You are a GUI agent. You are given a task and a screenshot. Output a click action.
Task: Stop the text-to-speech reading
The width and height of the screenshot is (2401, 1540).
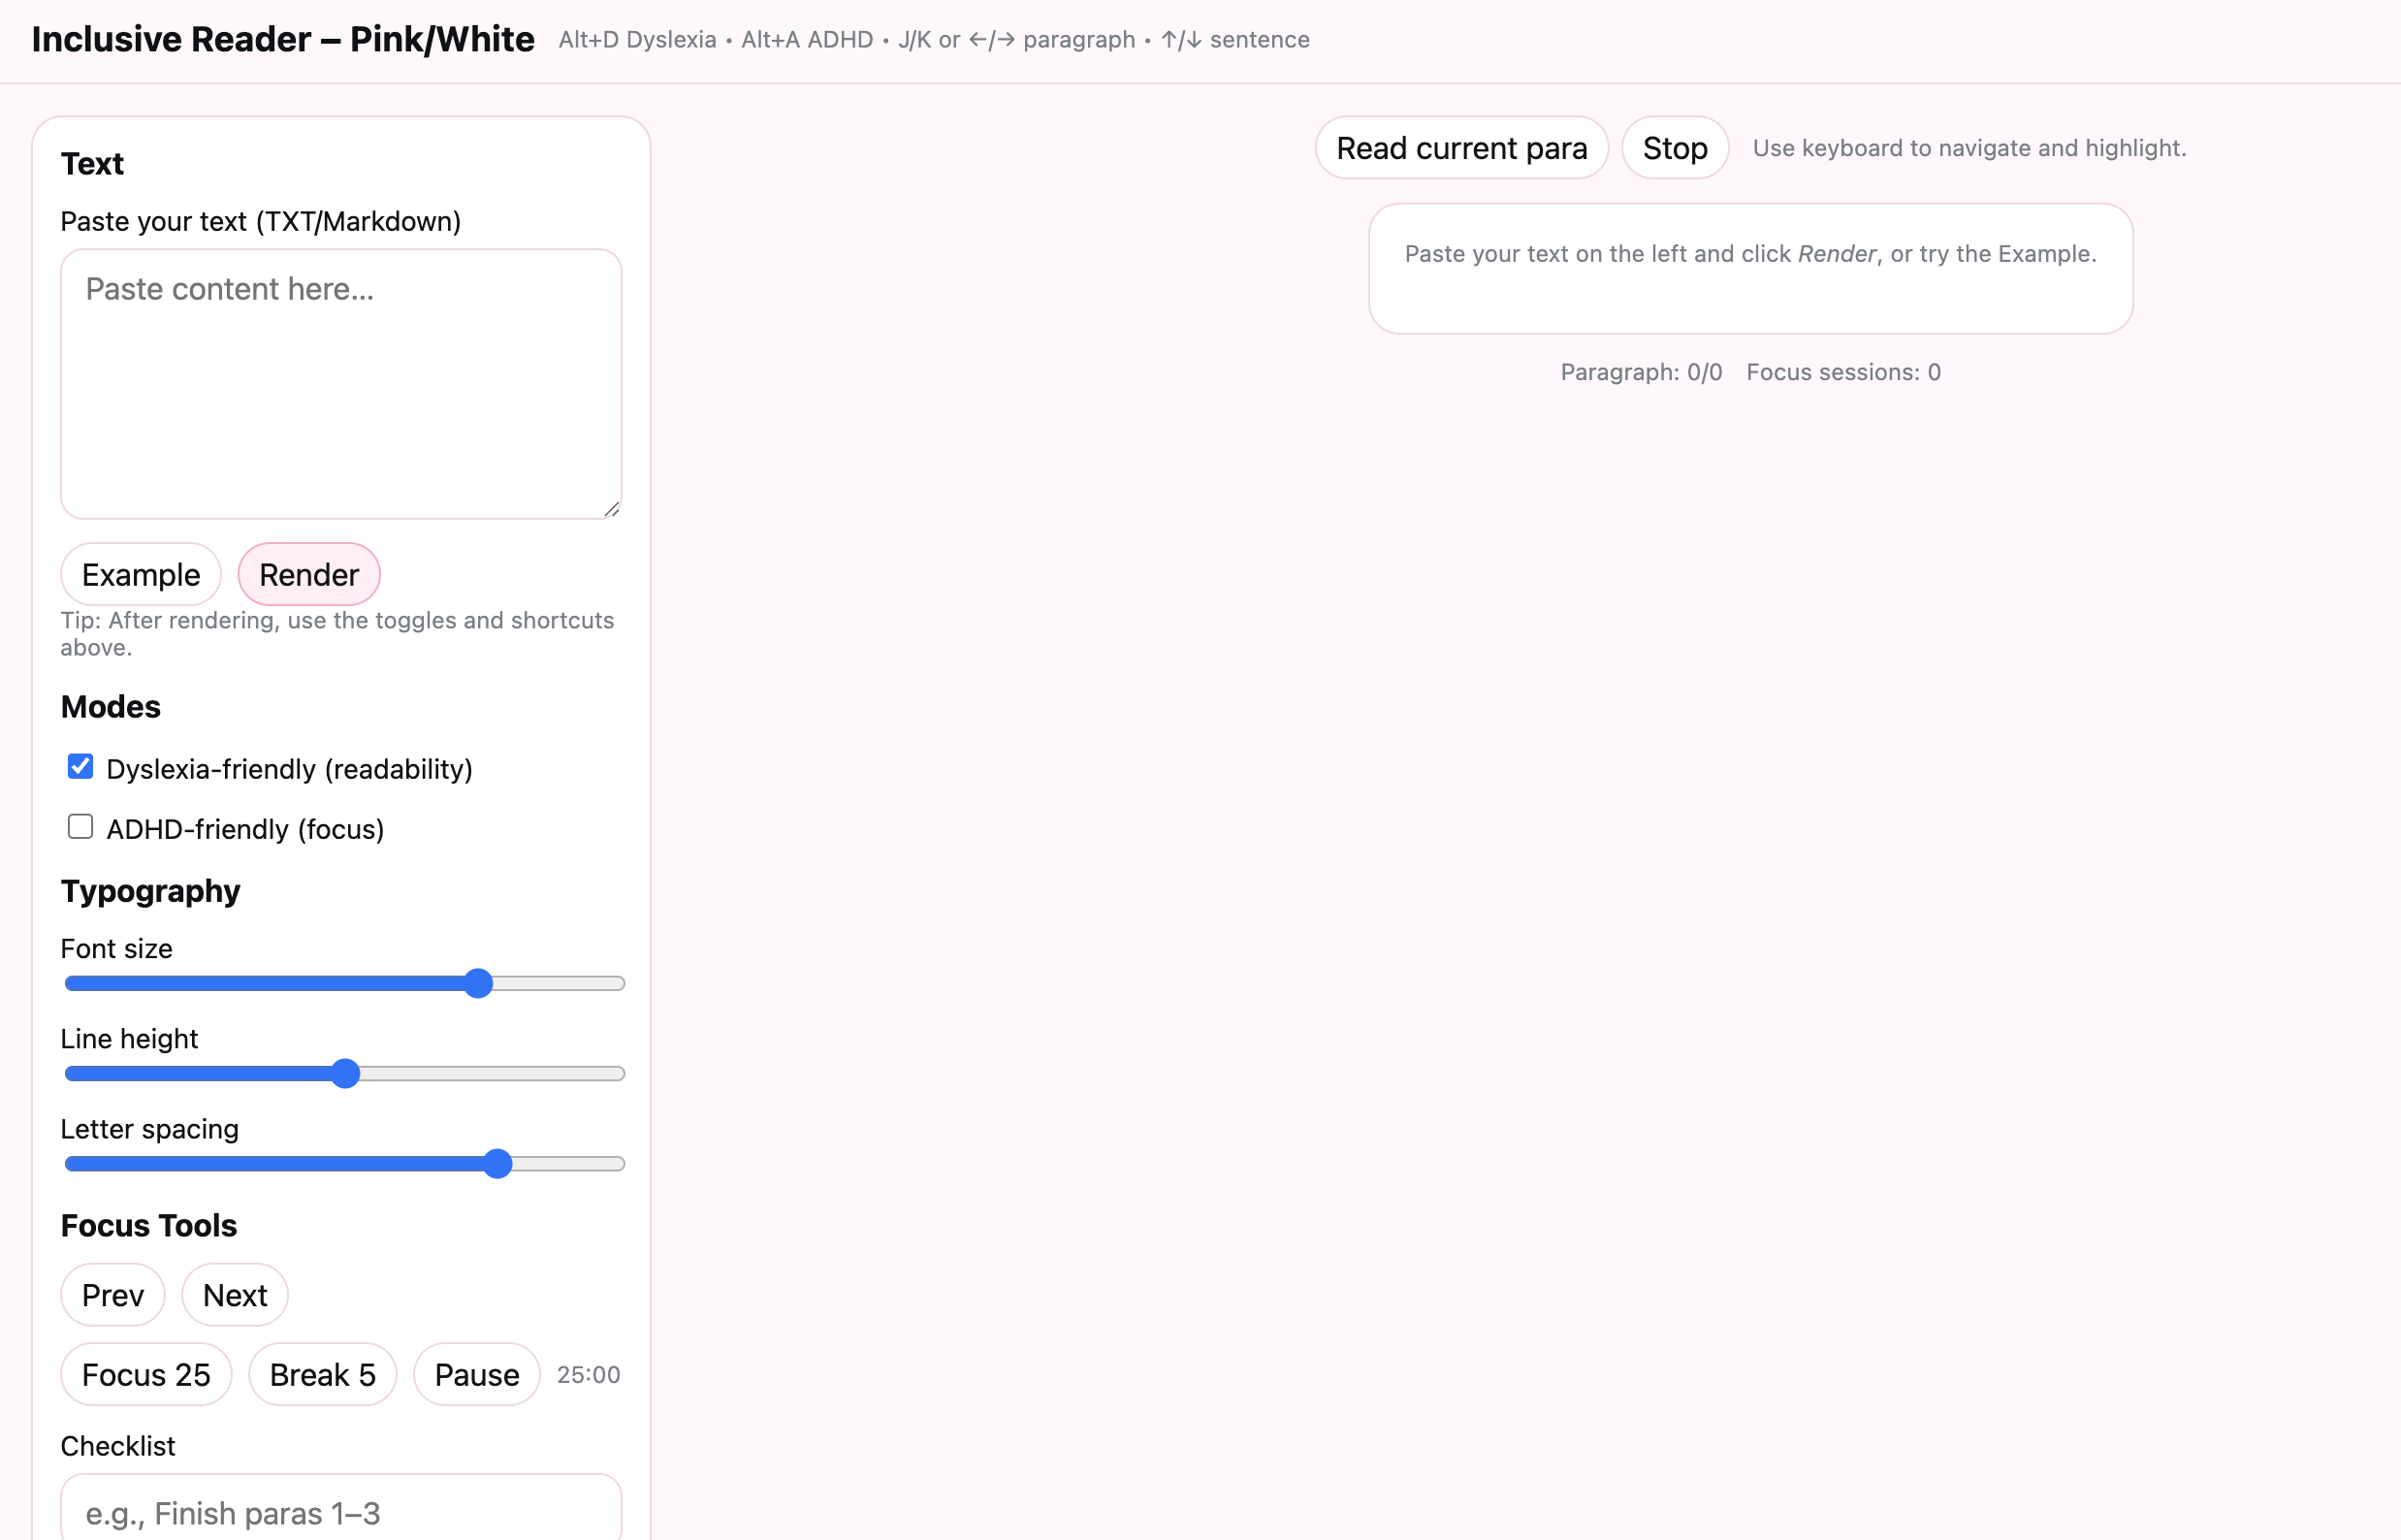click(x=1674, y=148)
